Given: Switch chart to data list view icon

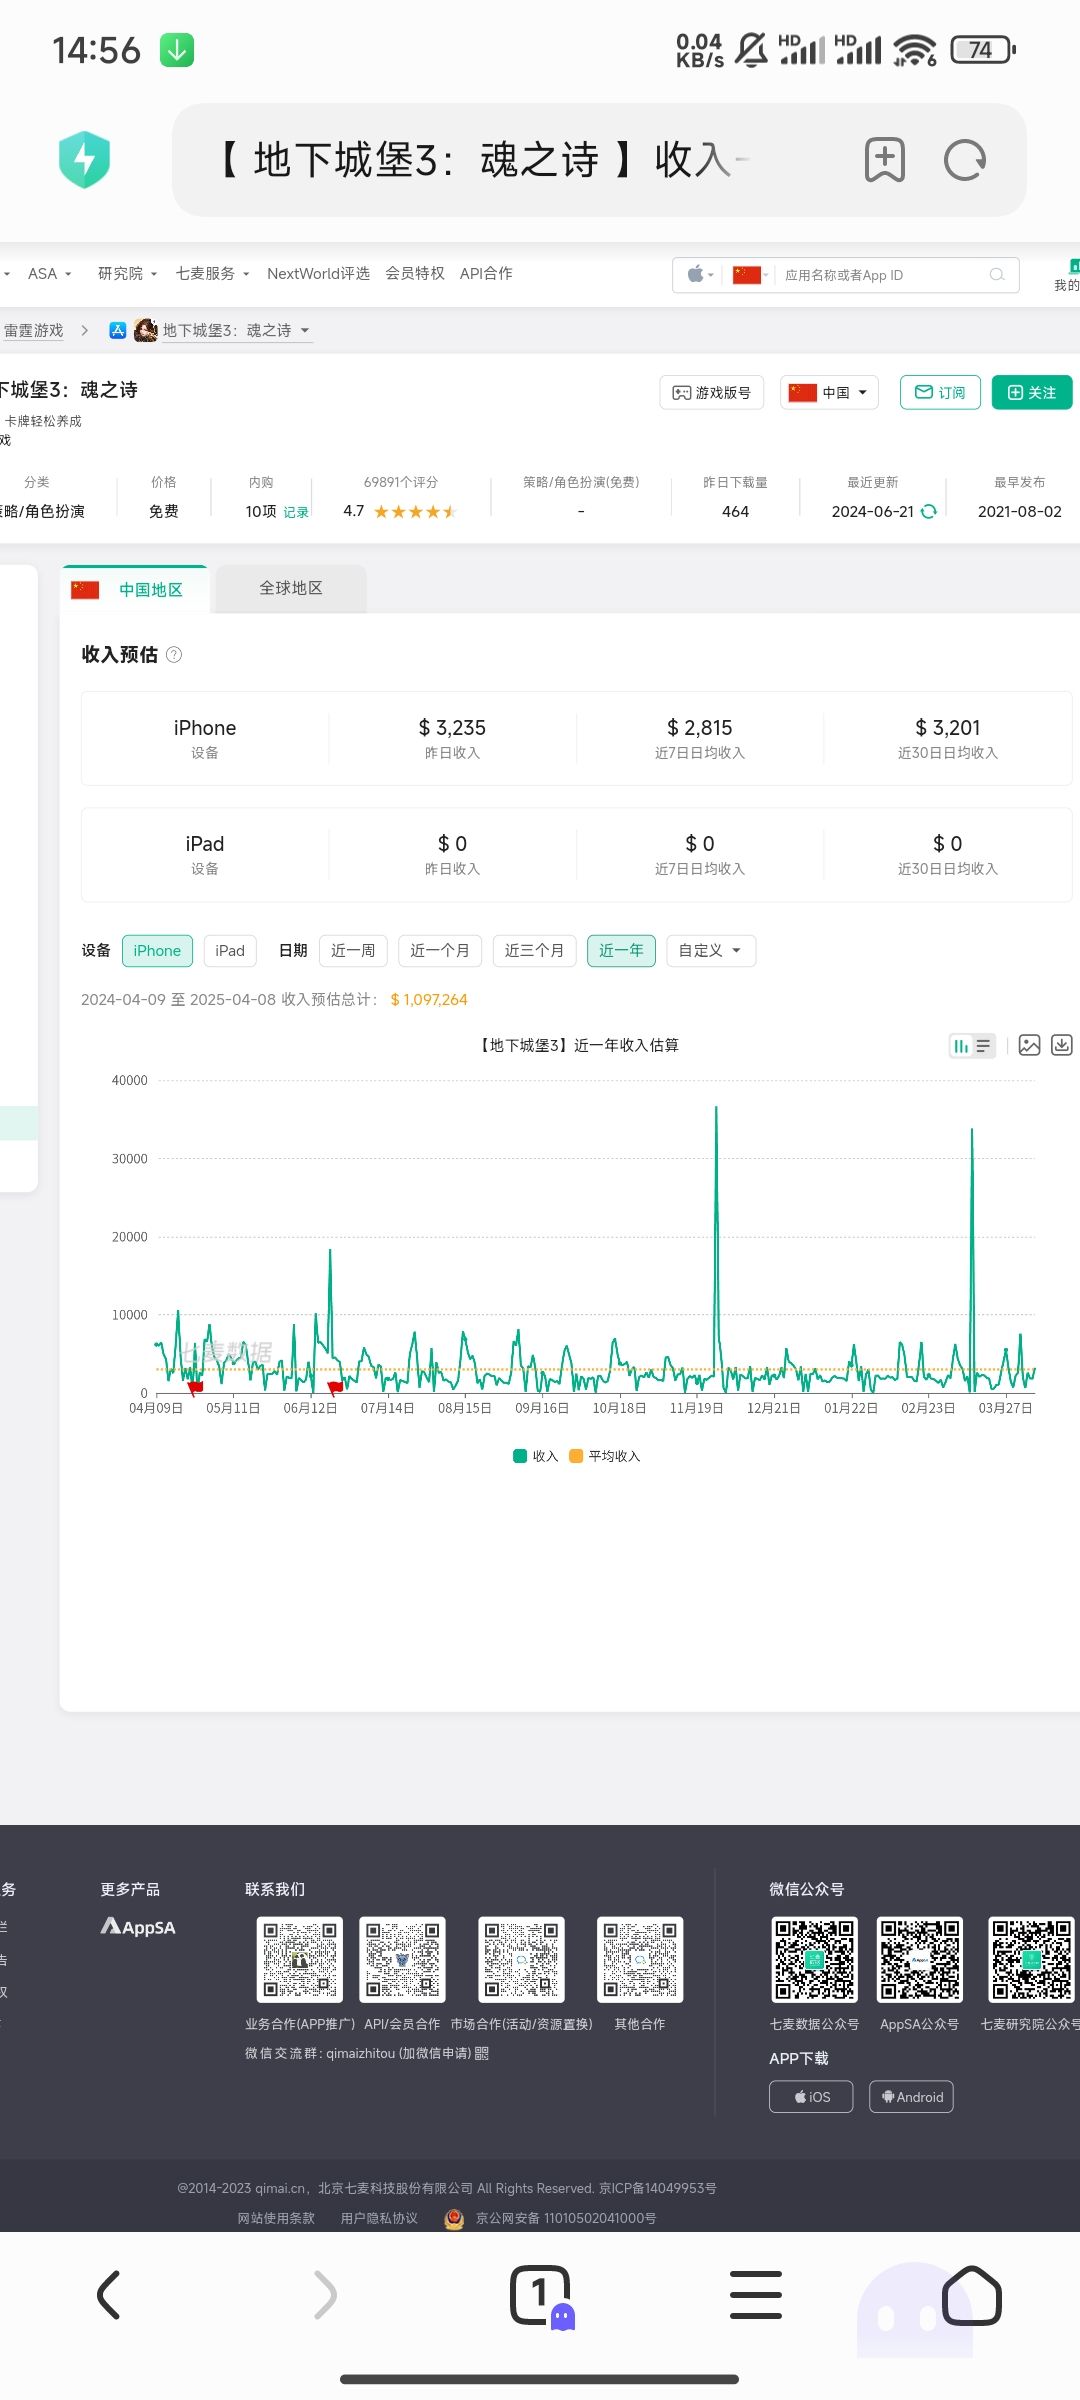Looking at the screenshot, I should [x=984, y=1046].
